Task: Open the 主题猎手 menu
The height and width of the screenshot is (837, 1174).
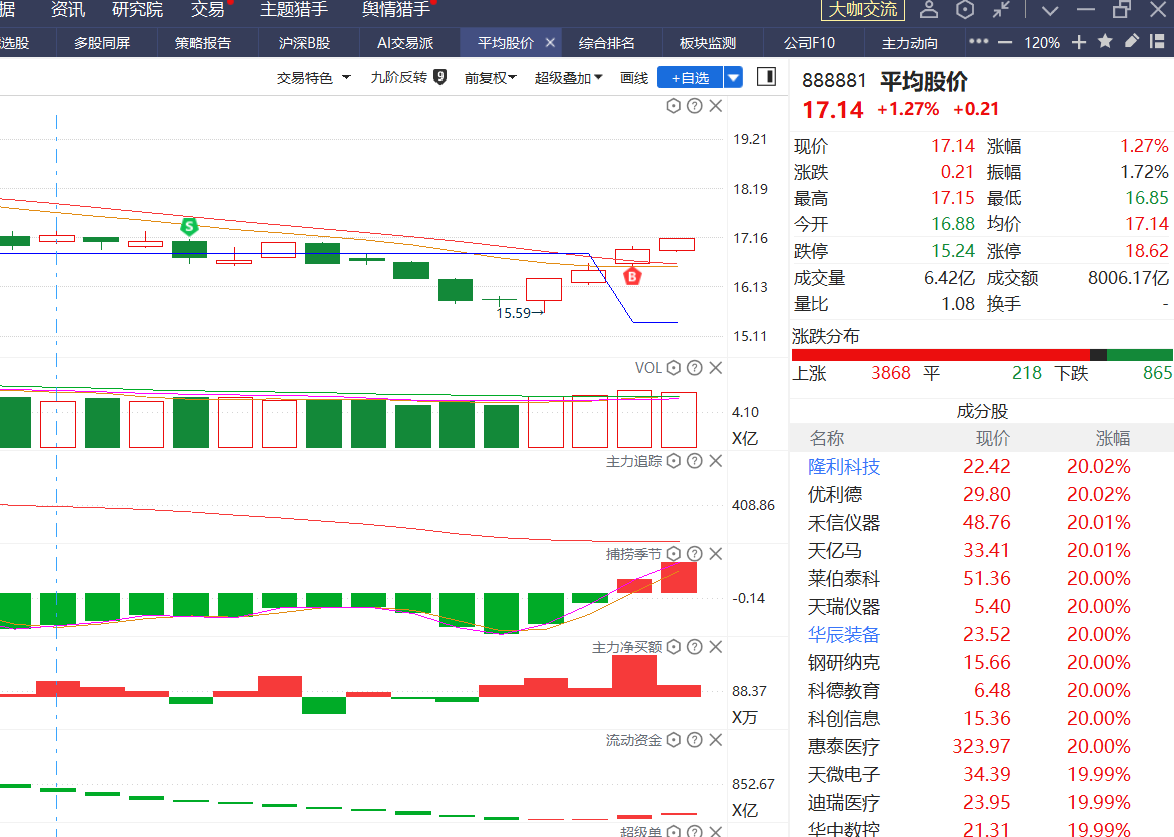Action: pos(294,10)
